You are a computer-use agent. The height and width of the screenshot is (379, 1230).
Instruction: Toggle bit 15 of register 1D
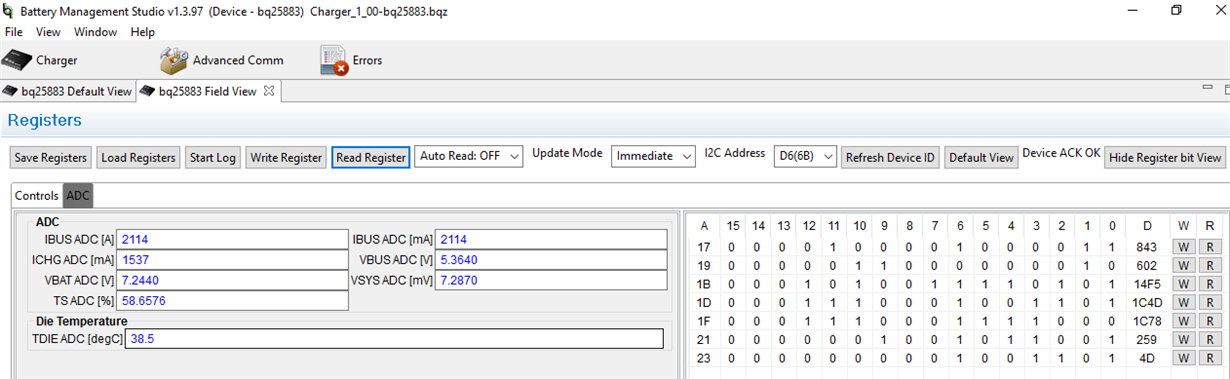pos(732,302)
